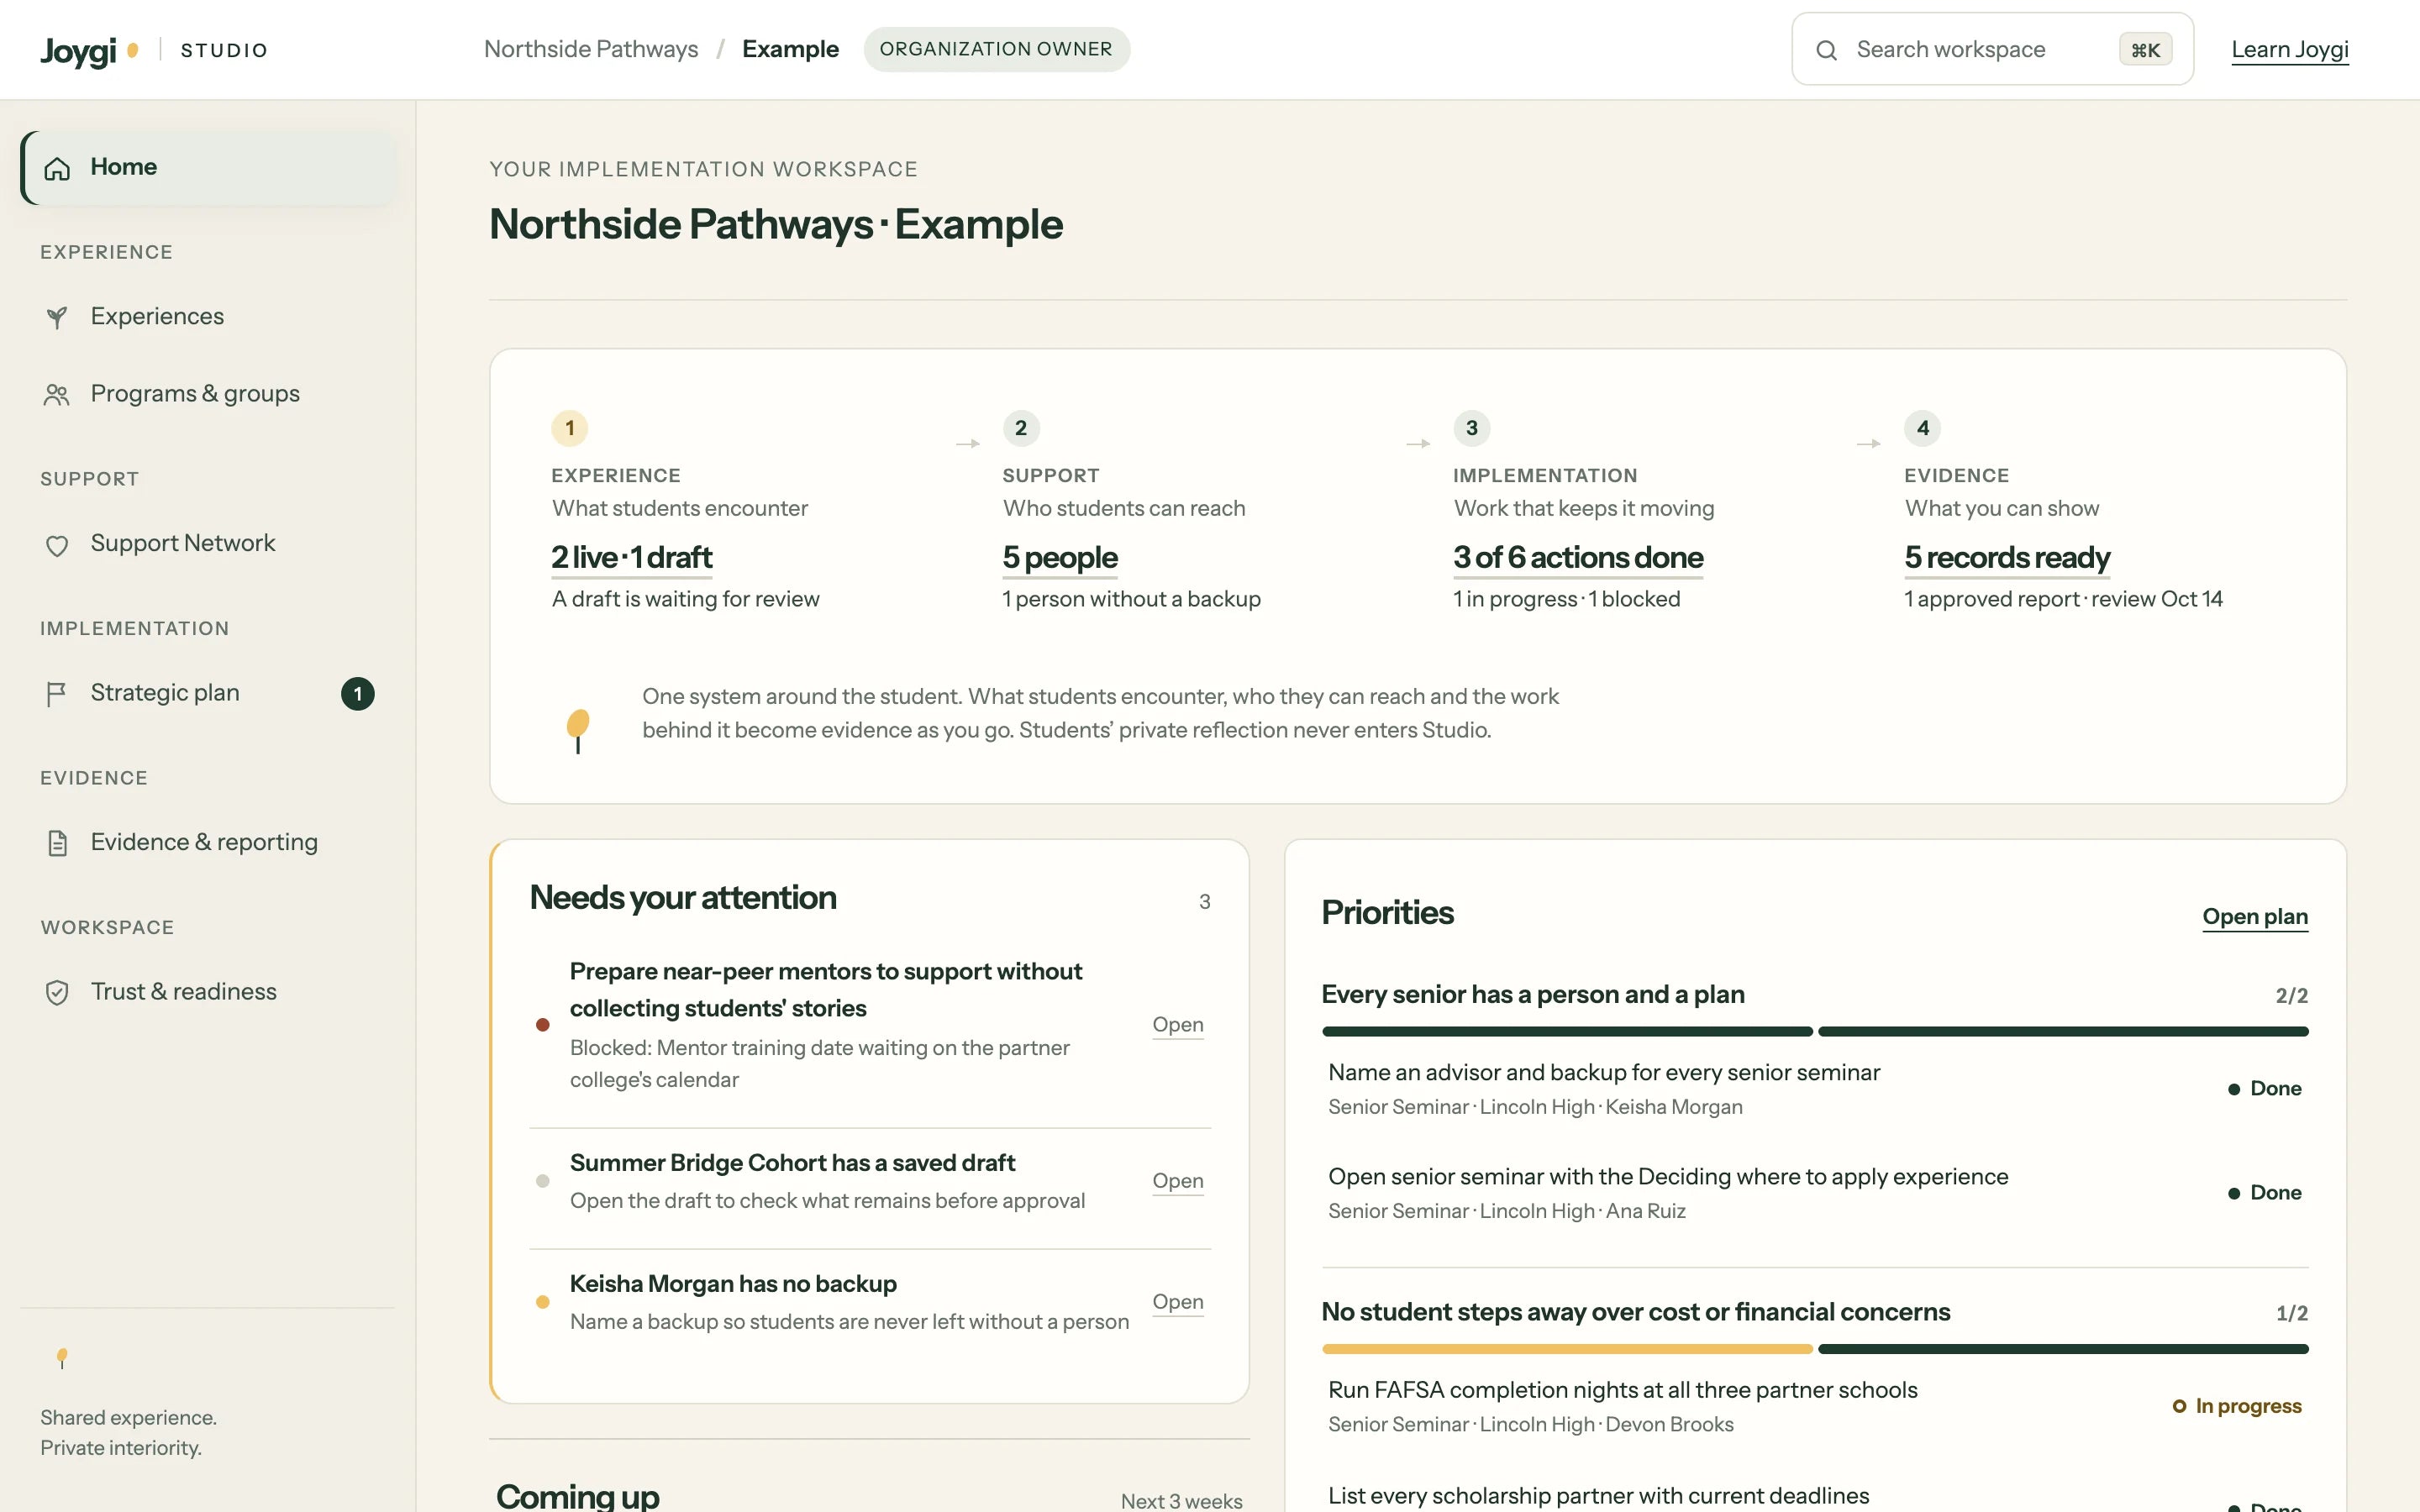Click 'A draft is waiting for review' text
The height and width of the screenshot is (1512, 2420).
(x=685, y=599)
